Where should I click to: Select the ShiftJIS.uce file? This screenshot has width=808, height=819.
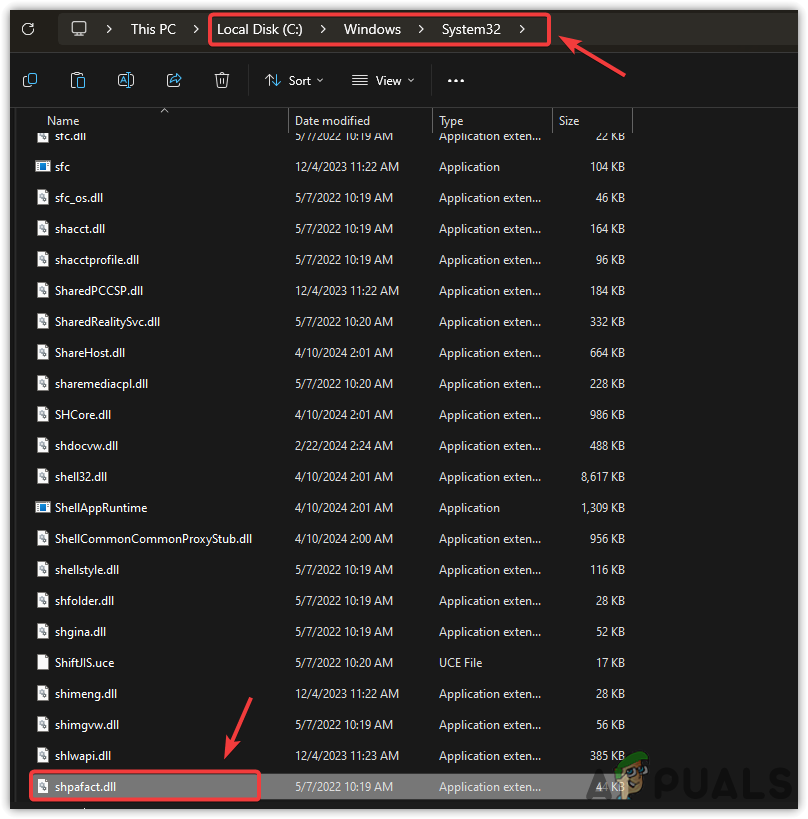tap(84, 662)
